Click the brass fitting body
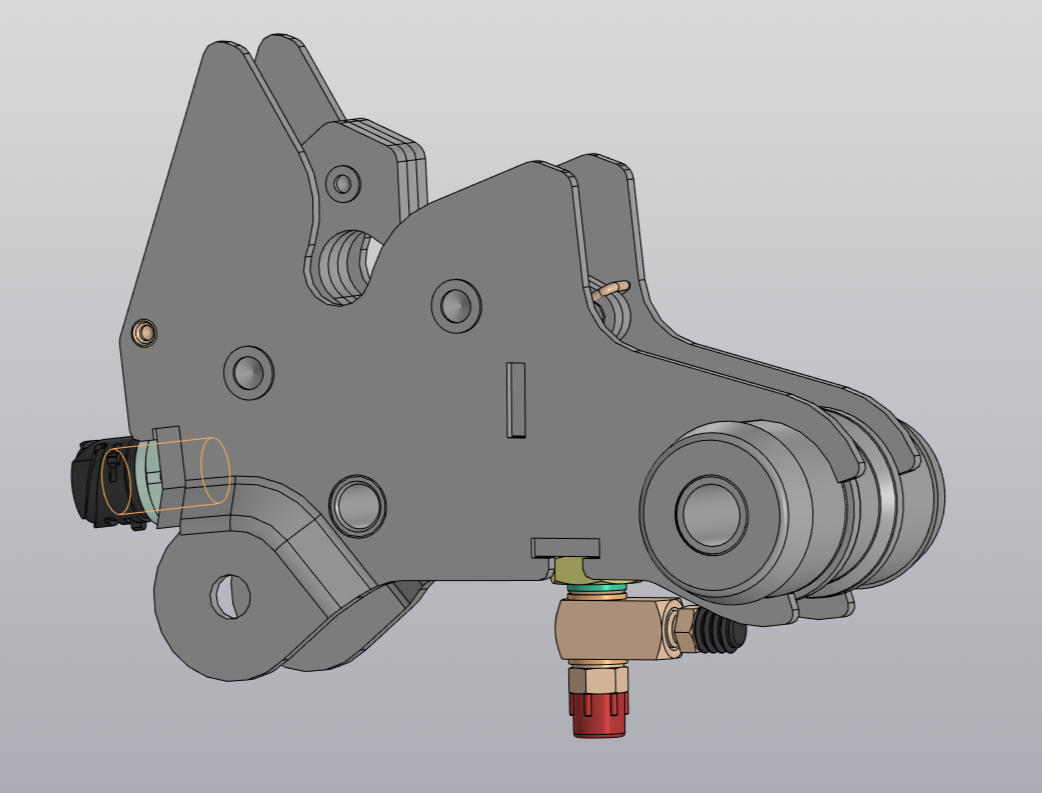1042x793 pixels. tap(607, 631)
